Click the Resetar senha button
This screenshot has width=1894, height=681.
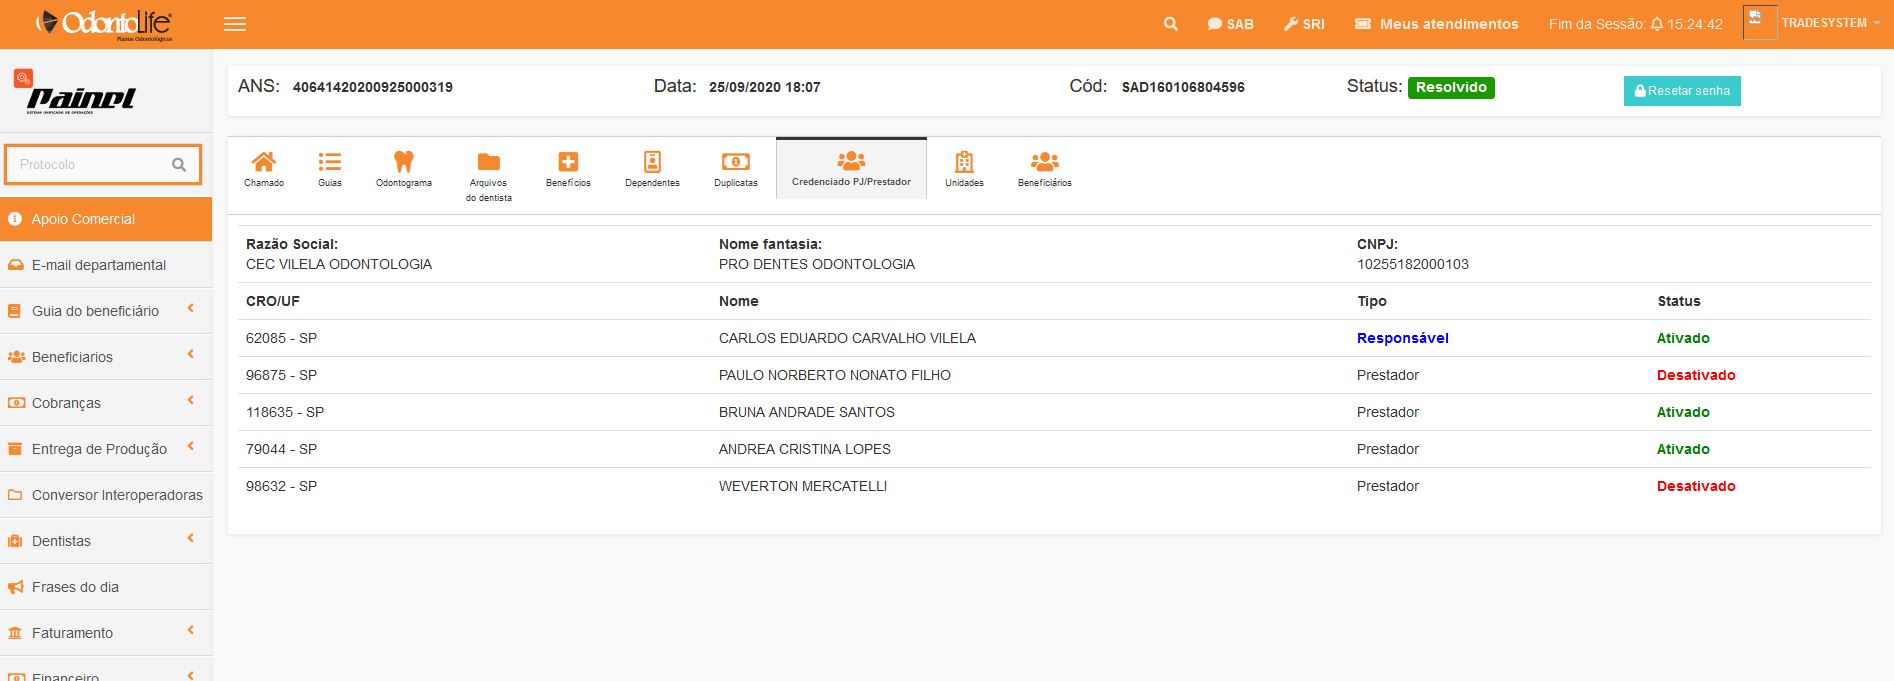click(1681, 91)
